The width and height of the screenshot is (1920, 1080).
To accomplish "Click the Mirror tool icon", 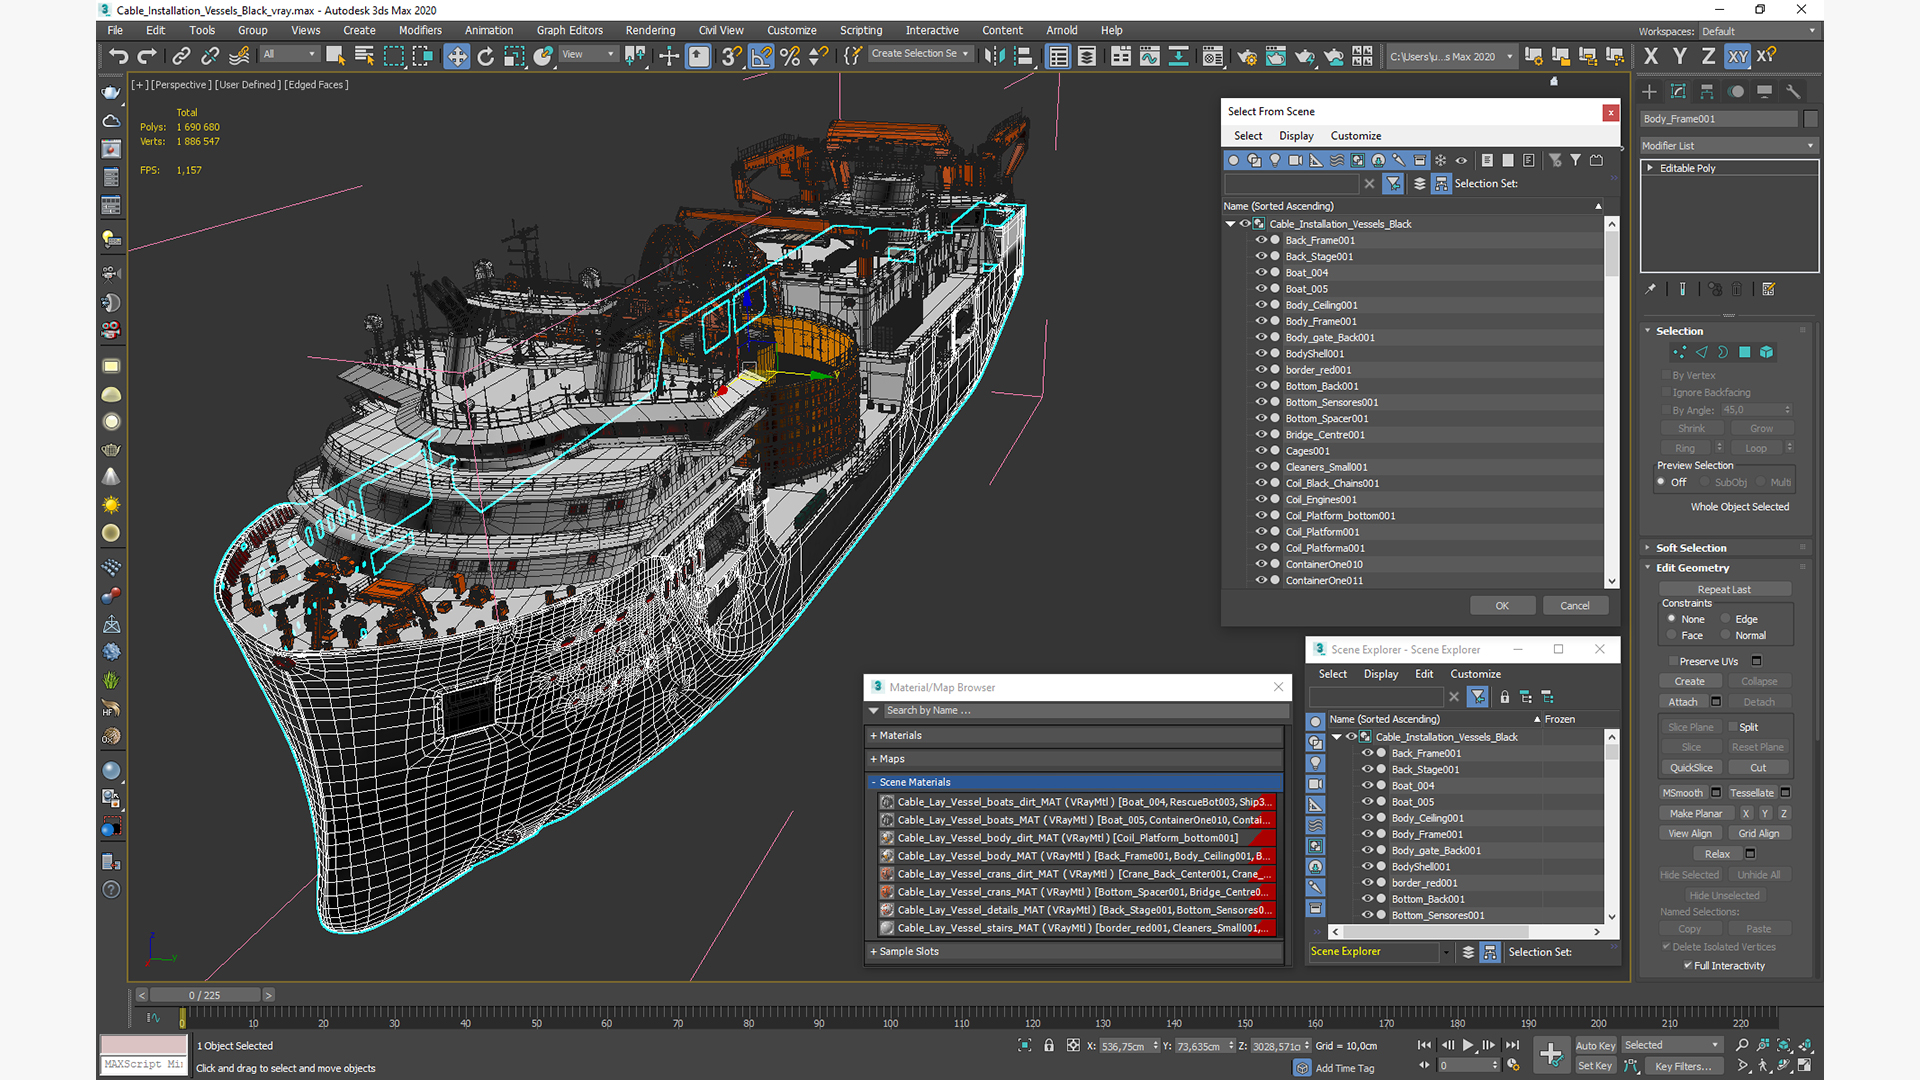I will click(993, 57).
